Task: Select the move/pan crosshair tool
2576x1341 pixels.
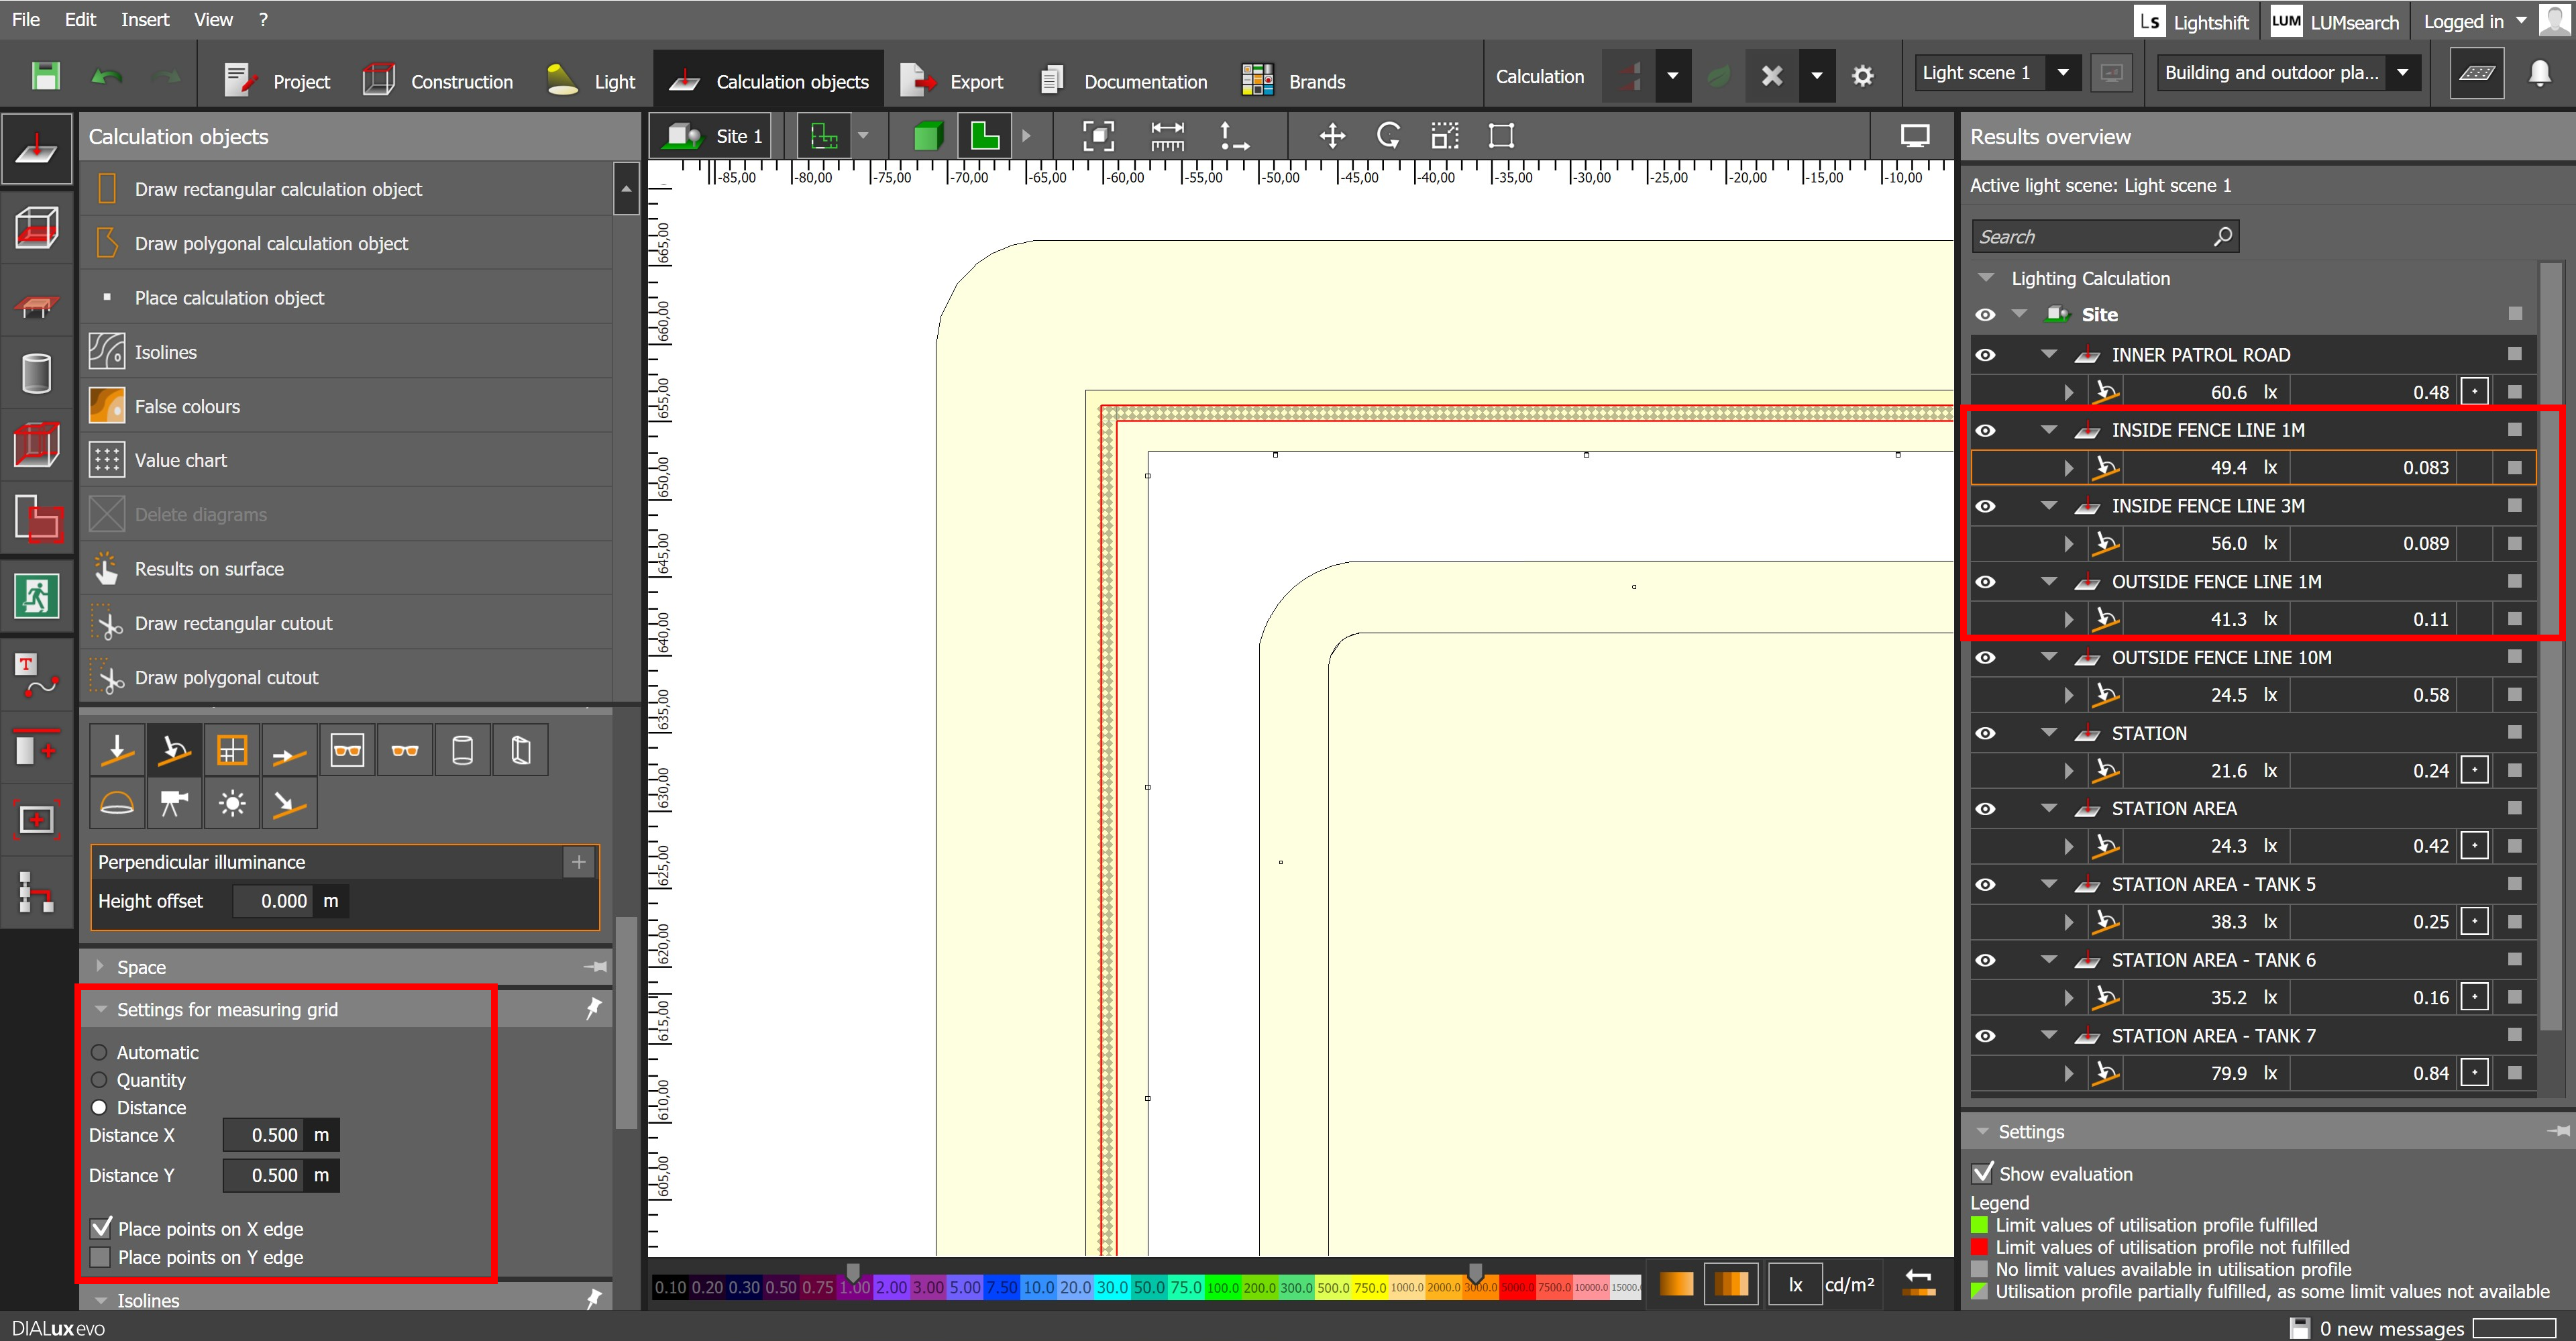Action: point(1332,136)
